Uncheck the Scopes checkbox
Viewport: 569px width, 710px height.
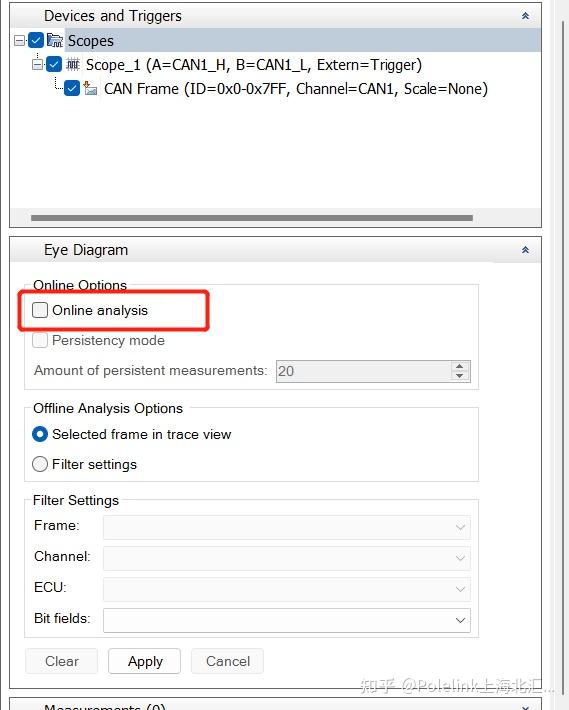(x=36, y=40)
